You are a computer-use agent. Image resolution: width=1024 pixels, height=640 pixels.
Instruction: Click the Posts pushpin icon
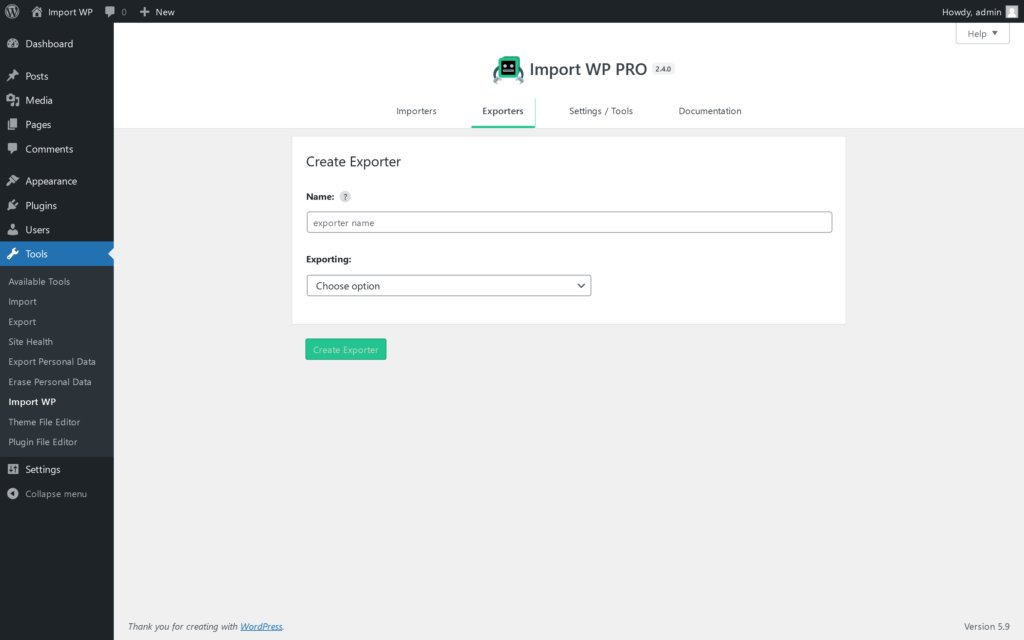[x=12, y=76]
